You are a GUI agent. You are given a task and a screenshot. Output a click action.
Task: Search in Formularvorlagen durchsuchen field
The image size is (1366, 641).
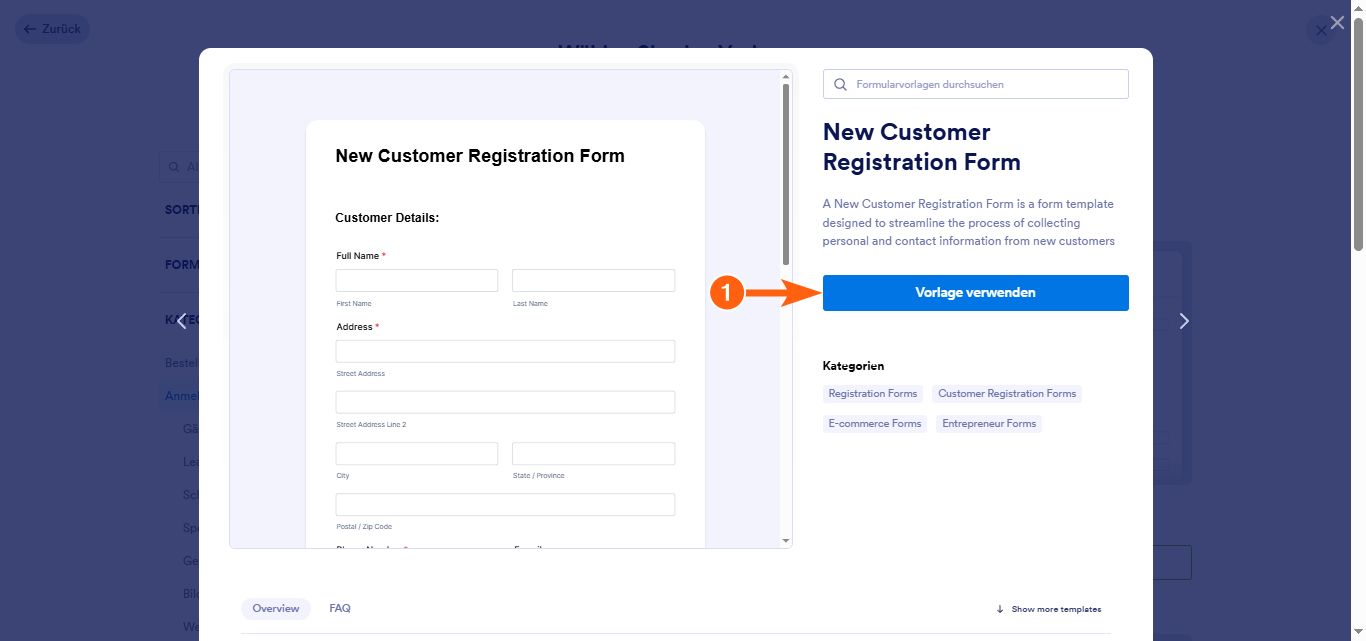[x=985, y=85]
